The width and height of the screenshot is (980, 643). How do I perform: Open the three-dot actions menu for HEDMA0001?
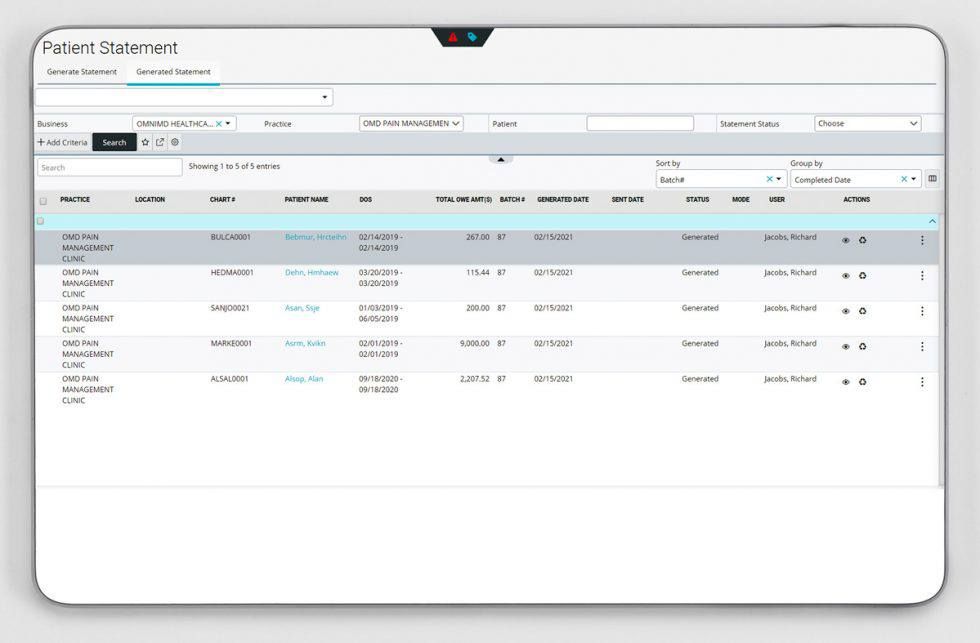(922, 274)
